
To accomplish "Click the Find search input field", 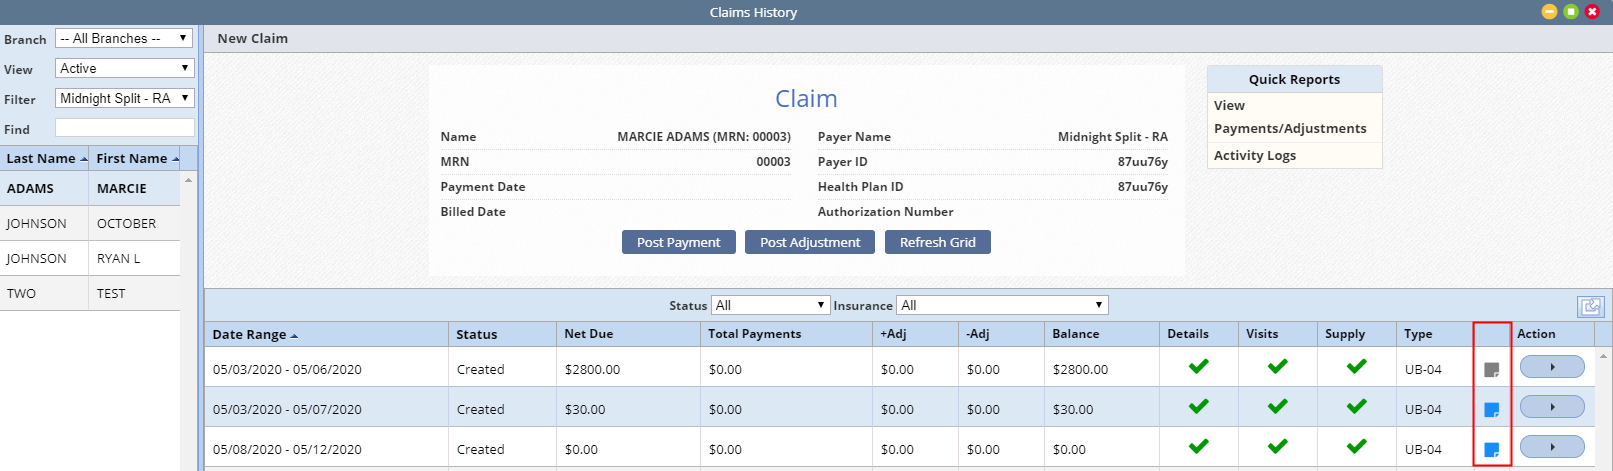I will [124, 129].
